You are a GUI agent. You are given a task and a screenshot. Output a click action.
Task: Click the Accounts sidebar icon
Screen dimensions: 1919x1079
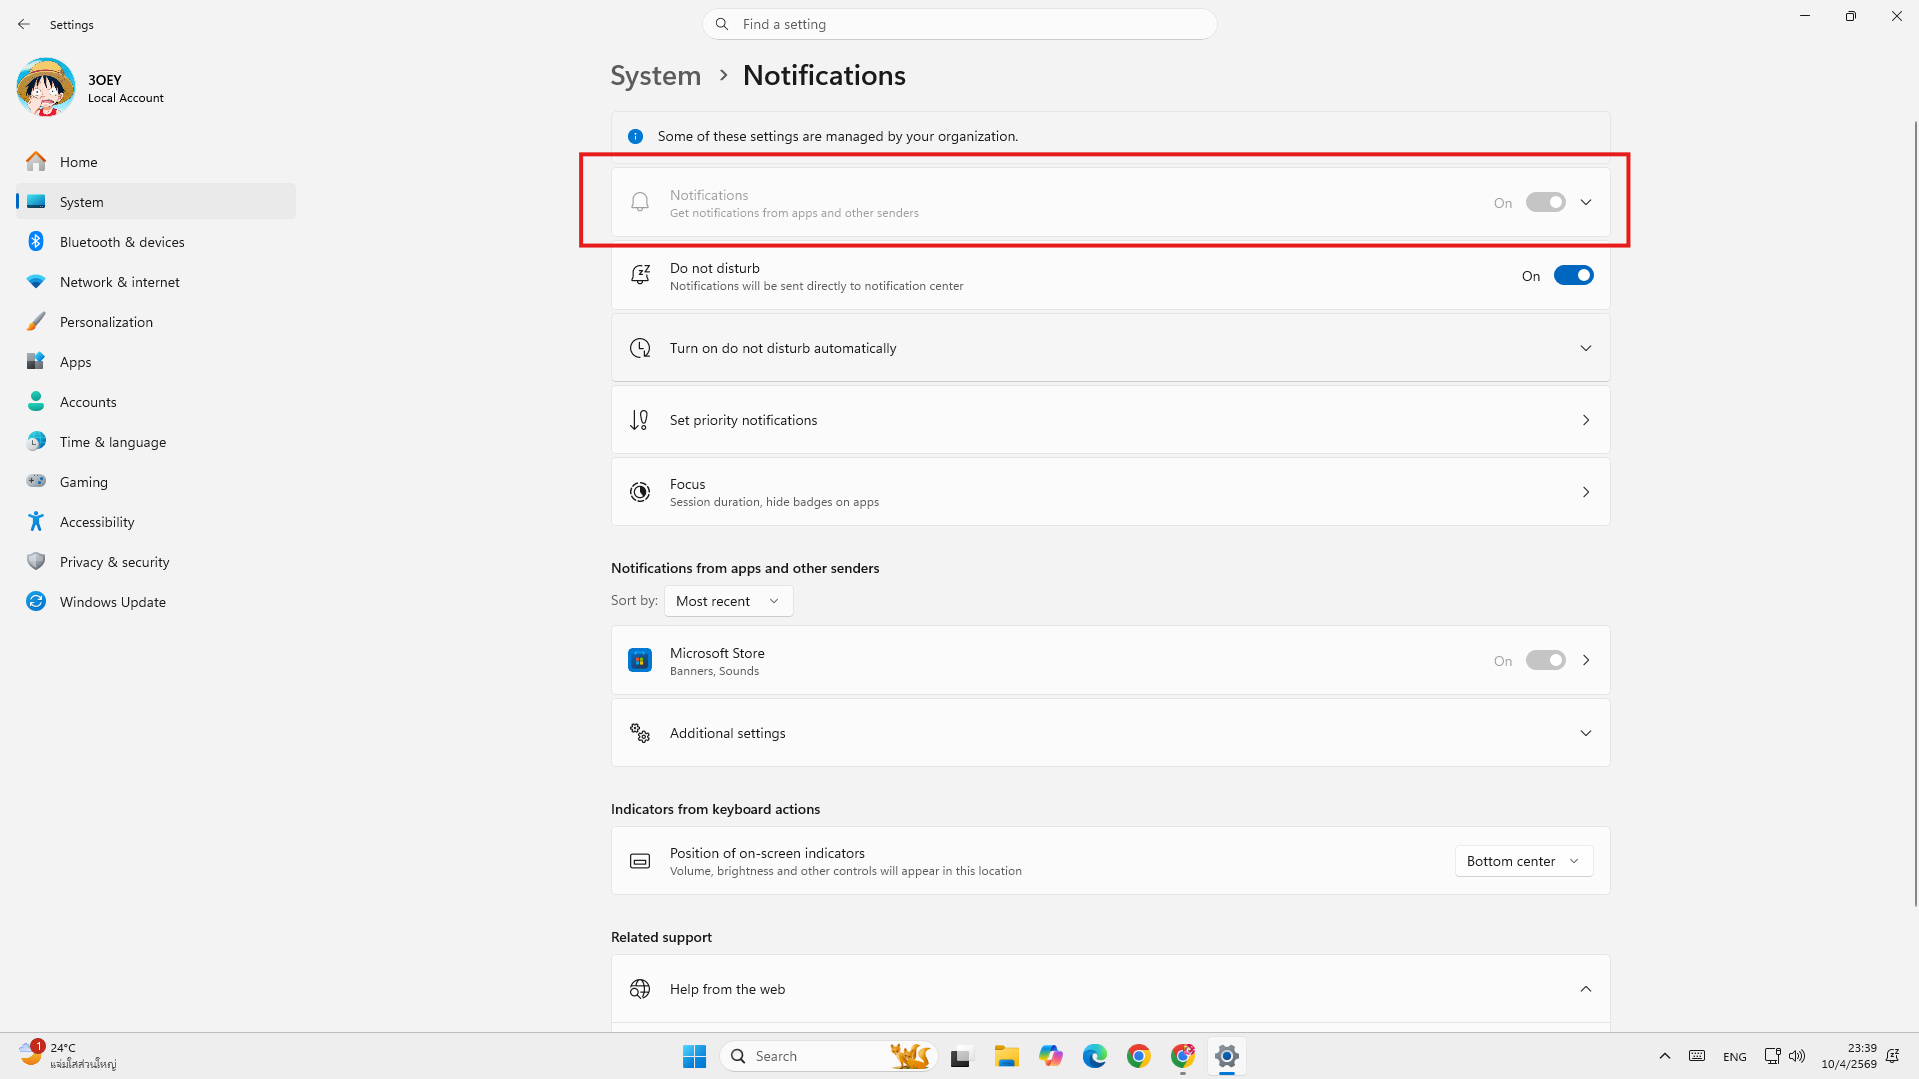(x=36, y=402)
